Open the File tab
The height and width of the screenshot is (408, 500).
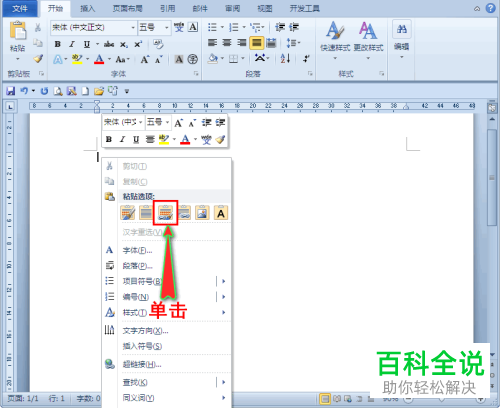coord(20,8)
